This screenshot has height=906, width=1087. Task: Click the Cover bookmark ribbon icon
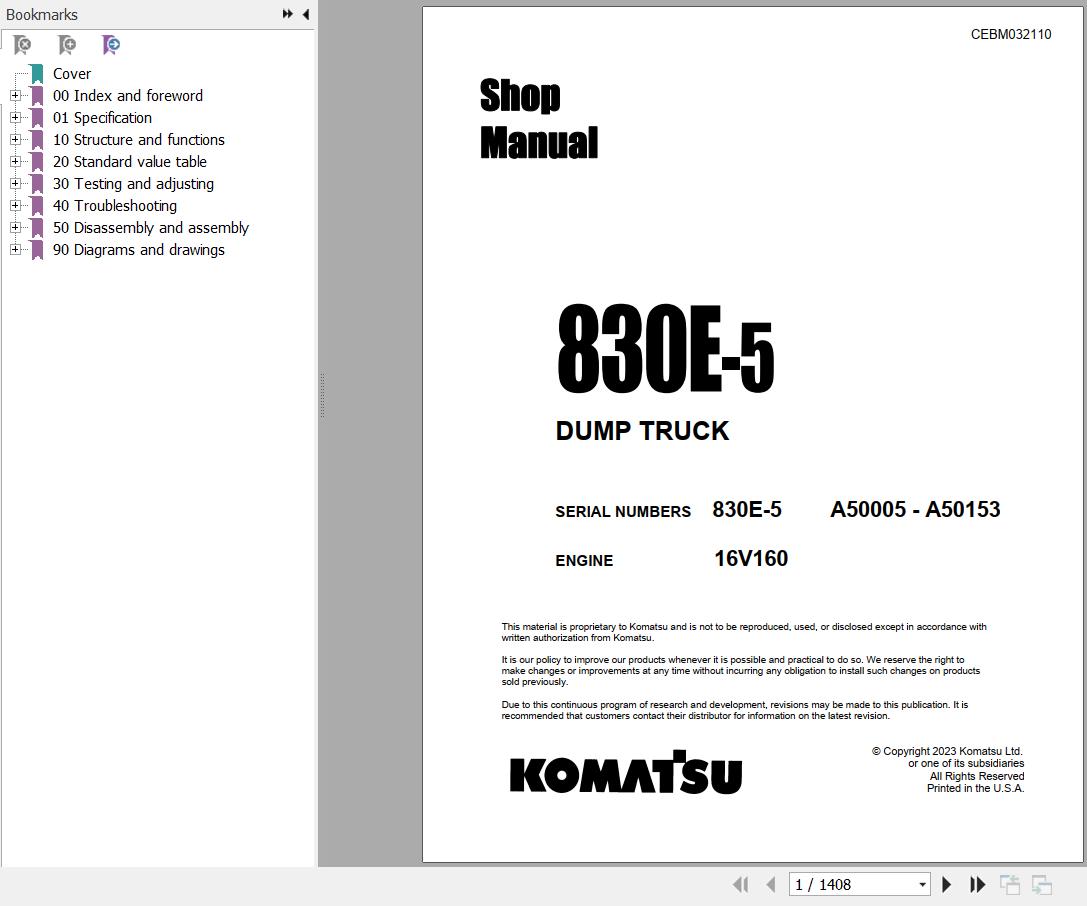pos(37,74)
